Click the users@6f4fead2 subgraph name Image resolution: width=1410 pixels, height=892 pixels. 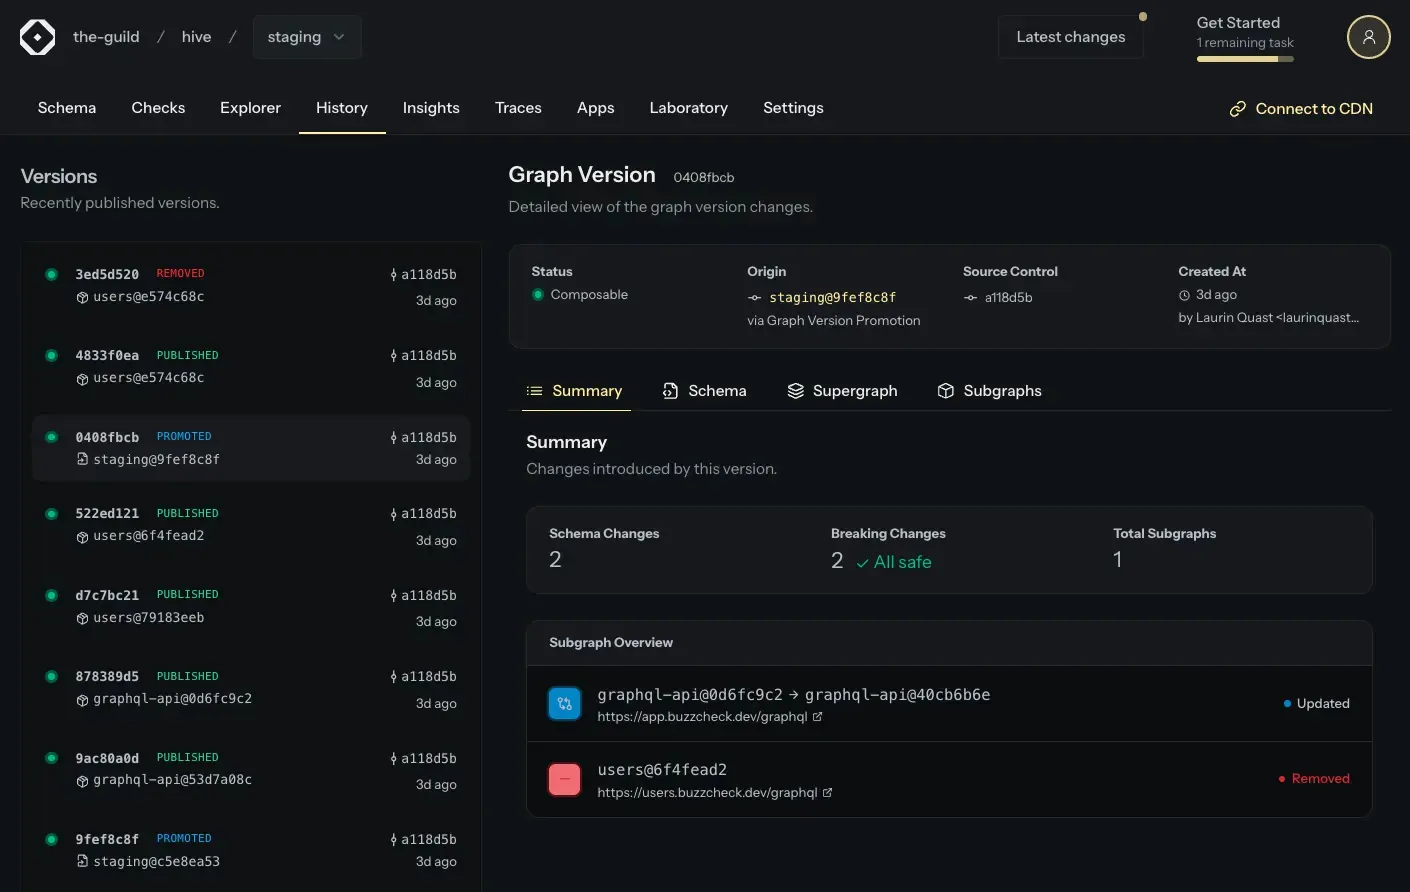pos(662,770)
